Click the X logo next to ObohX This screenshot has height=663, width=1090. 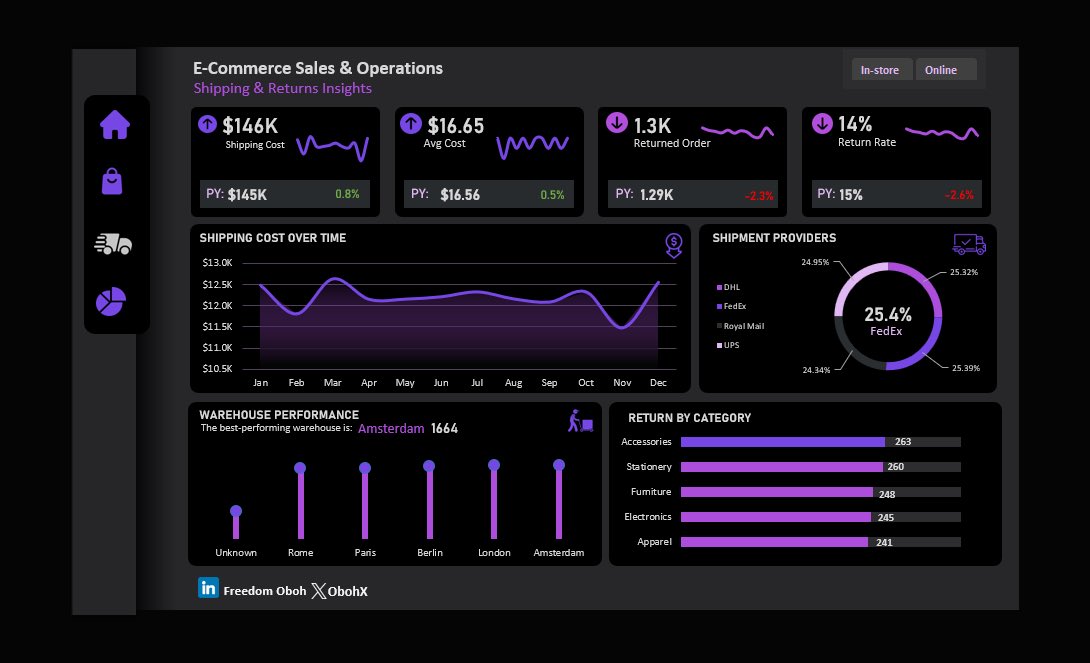318,590
